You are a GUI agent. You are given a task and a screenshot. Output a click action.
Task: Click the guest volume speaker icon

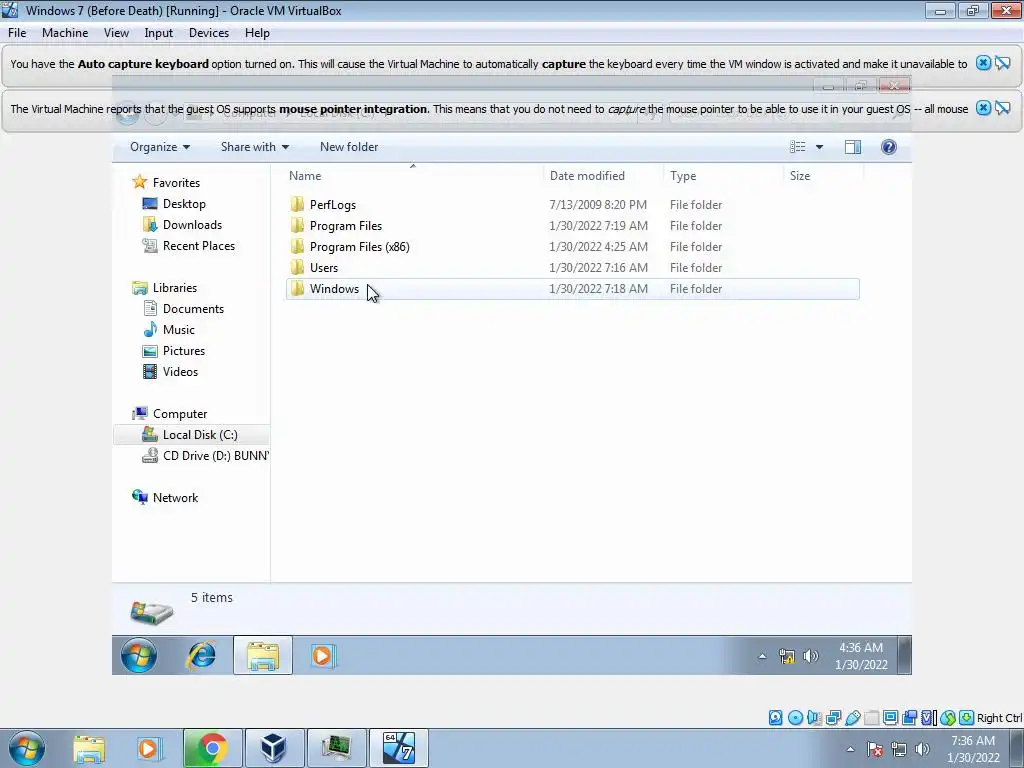point(810,656)
